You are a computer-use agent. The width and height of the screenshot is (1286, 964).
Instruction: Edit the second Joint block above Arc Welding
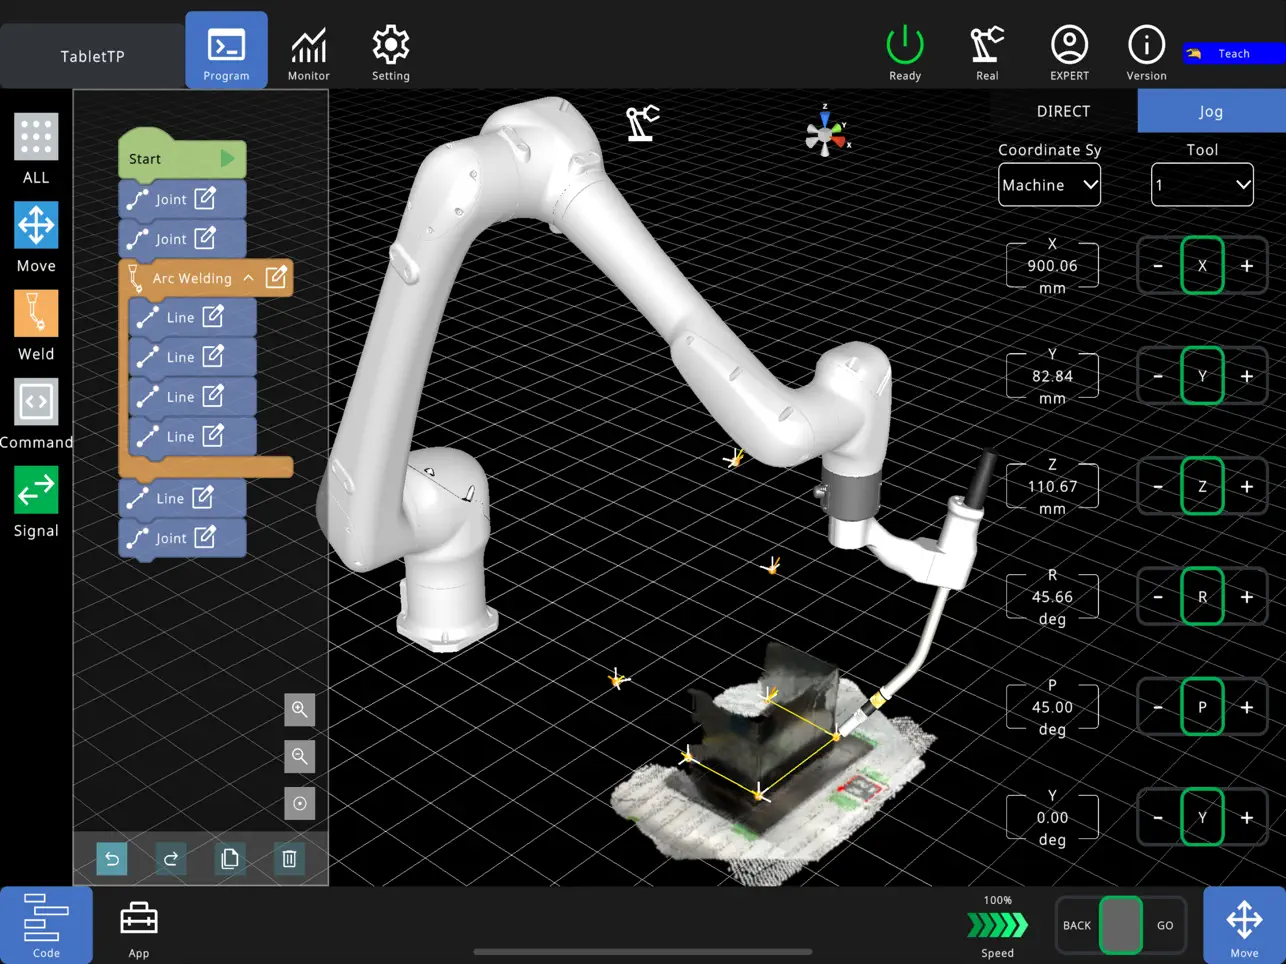click(205, 238)
